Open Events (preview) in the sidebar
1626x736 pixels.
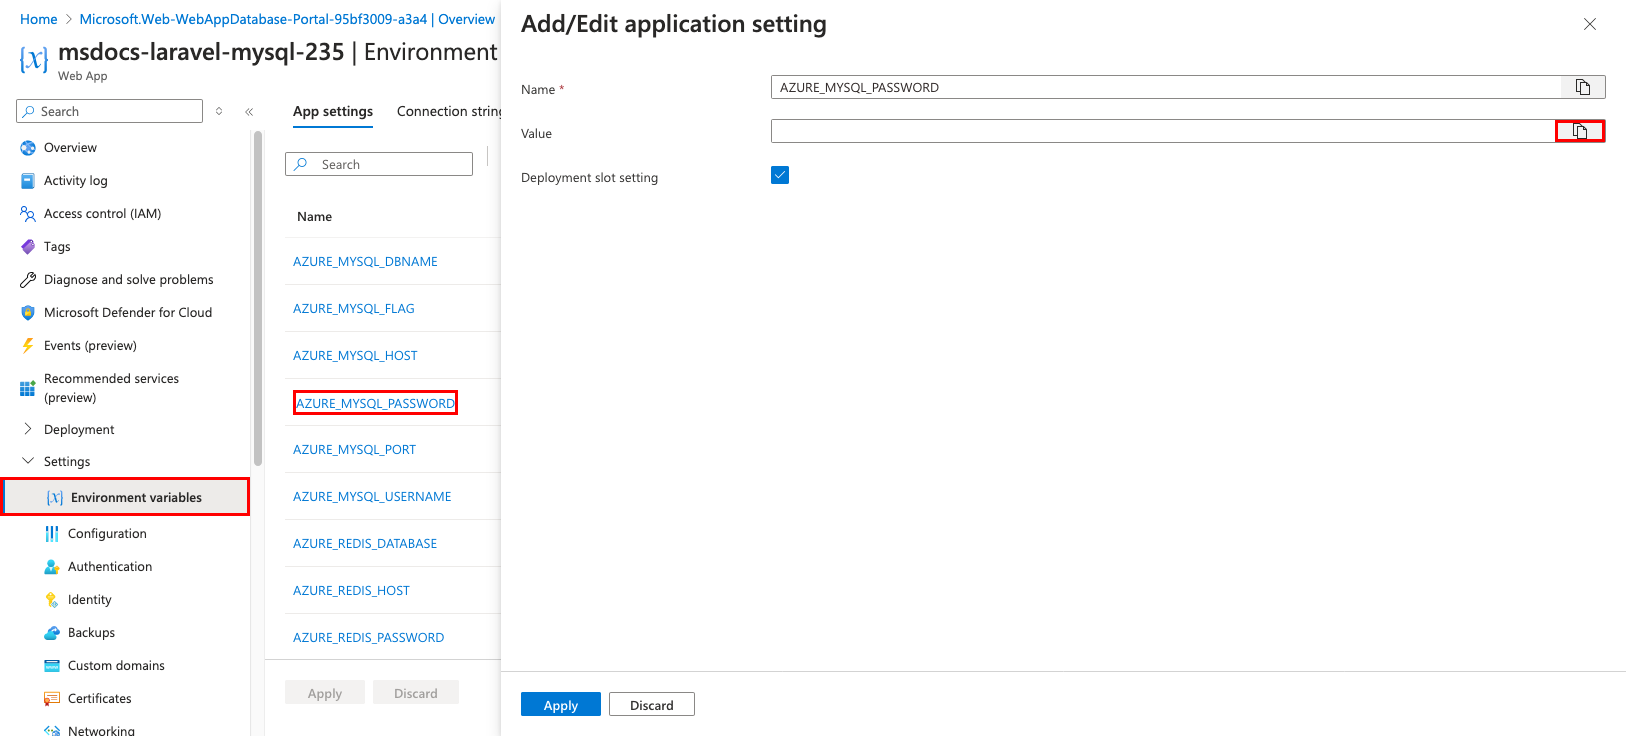(90, 345)
